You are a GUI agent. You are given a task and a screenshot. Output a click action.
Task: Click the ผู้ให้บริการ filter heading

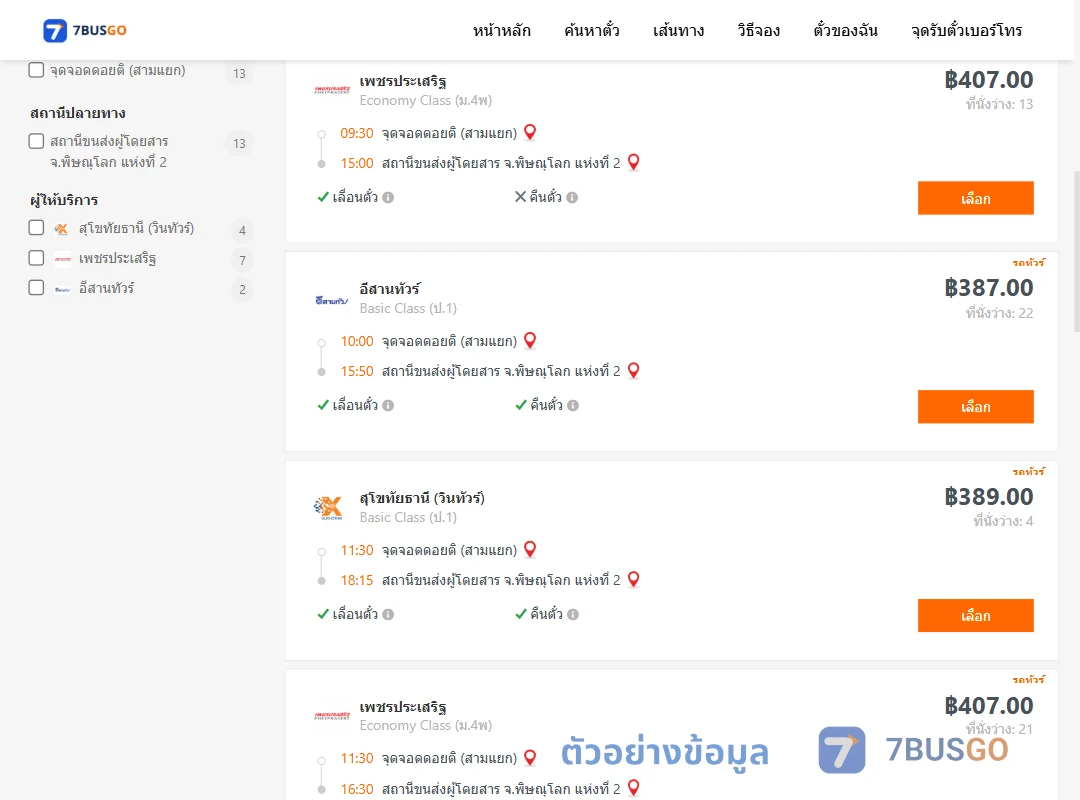pos(64,201)
